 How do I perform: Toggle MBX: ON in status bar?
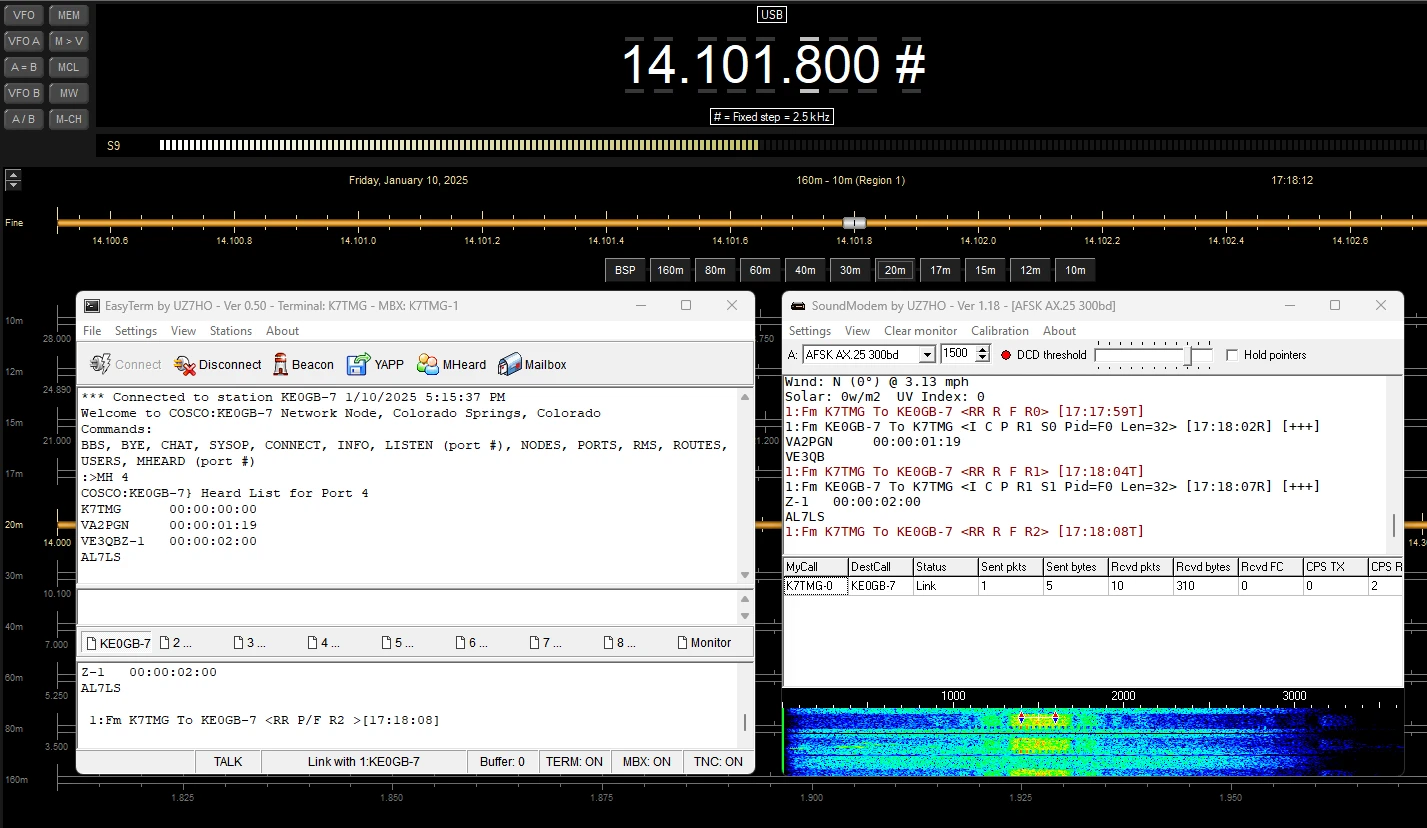[x=647, y=762]
